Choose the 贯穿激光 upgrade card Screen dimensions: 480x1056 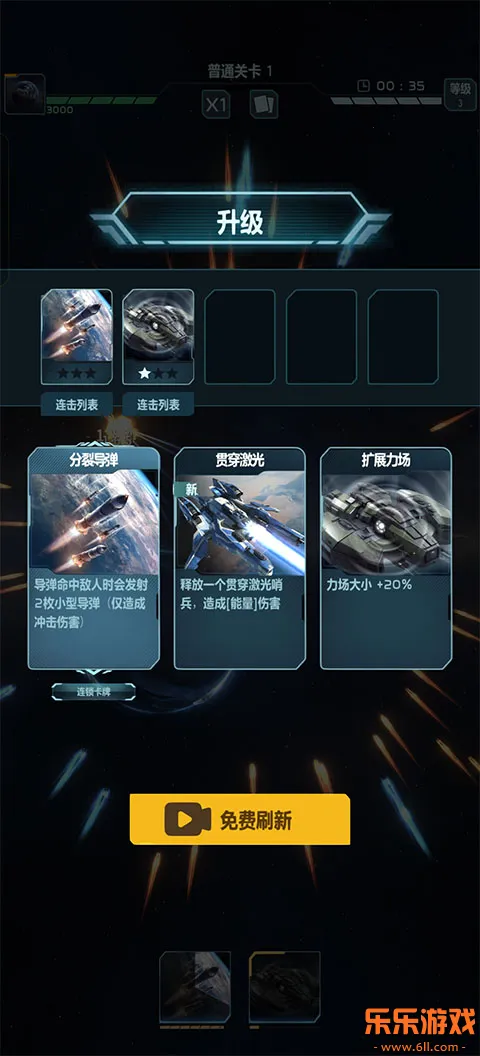[240, 559]
